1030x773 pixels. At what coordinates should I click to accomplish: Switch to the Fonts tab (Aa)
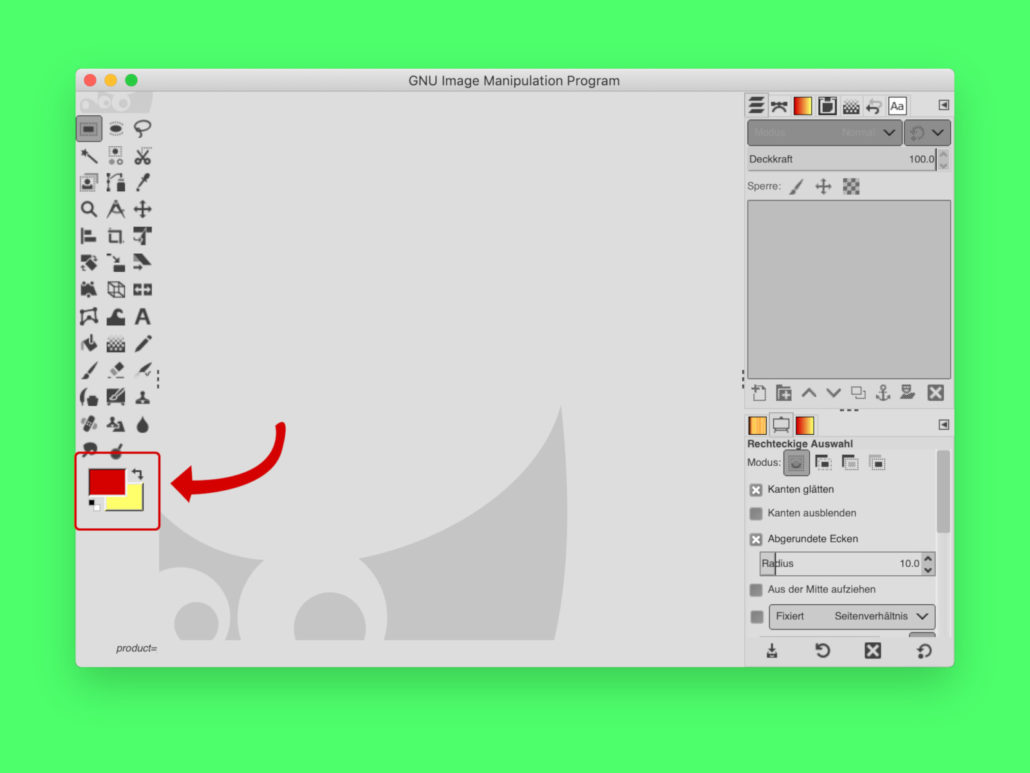pos(897,105)
